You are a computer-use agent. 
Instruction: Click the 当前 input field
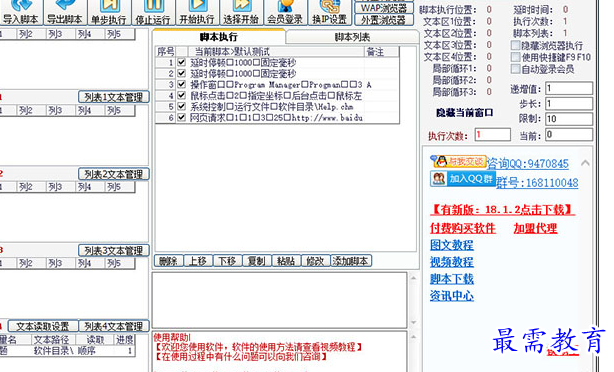(569, 135)
